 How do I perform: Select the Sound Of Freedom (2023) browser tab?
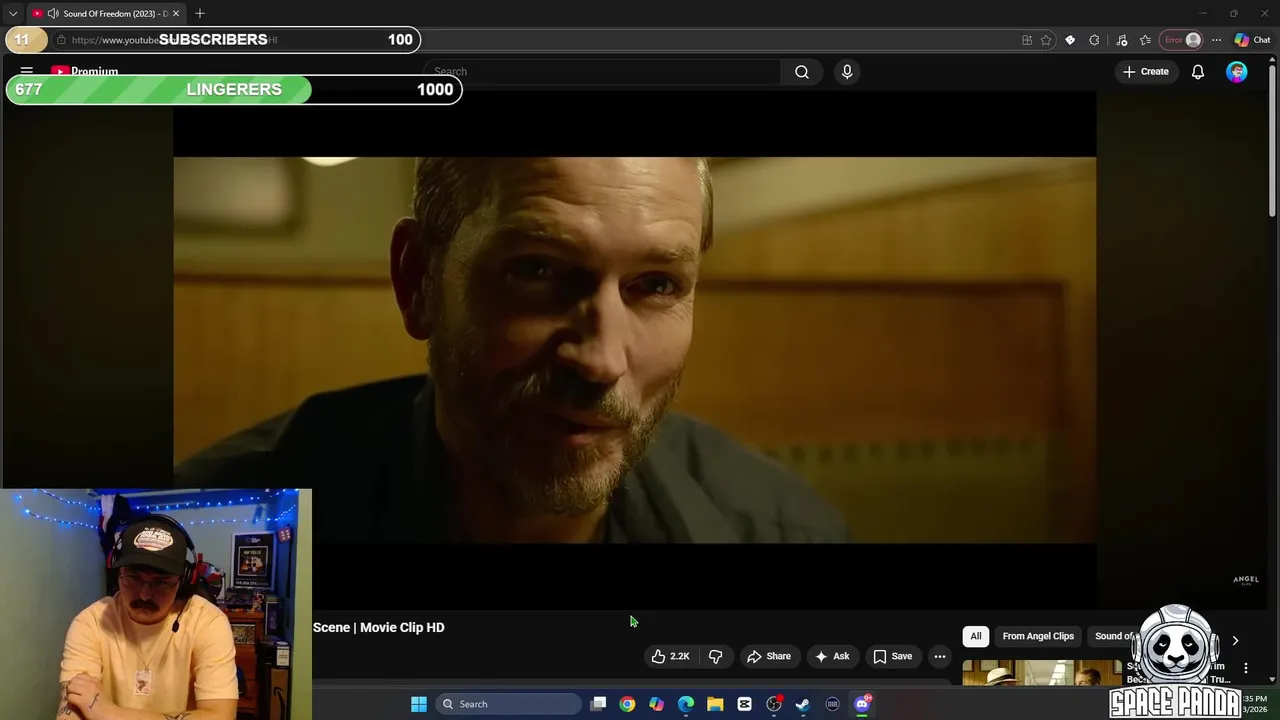106,14
